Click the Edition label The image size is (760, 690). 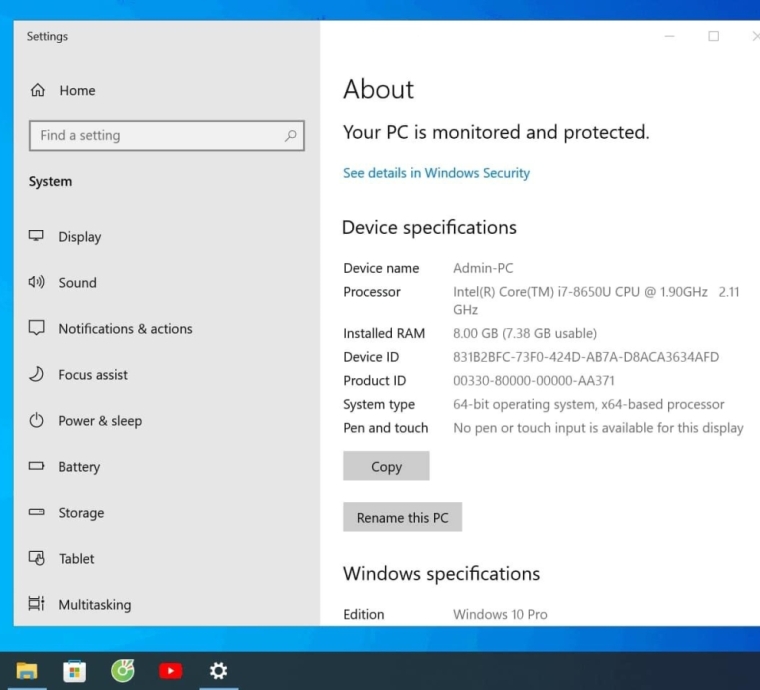[x=364, y=614]
